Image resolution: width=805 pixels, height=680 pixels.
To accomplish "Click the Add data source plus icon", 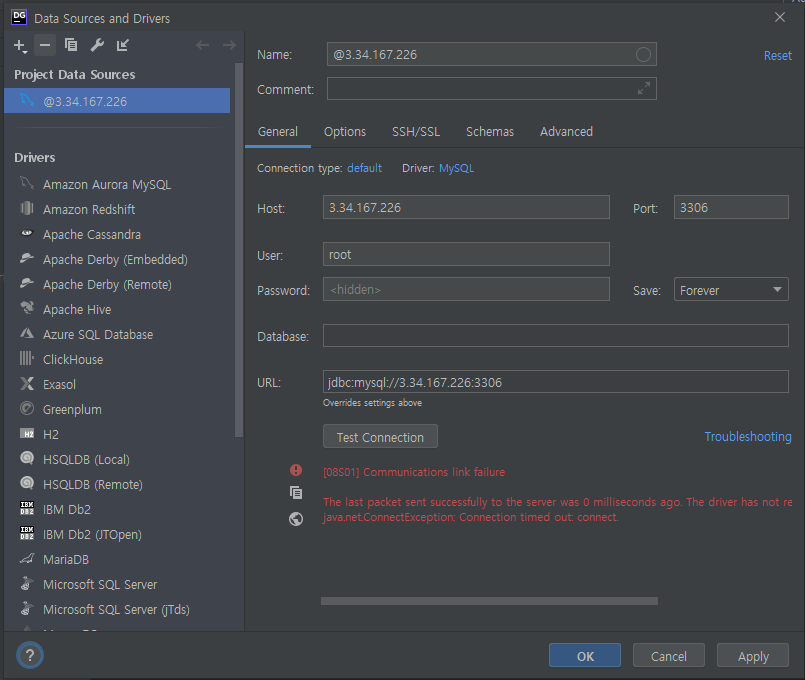I will tap(20, 45).
